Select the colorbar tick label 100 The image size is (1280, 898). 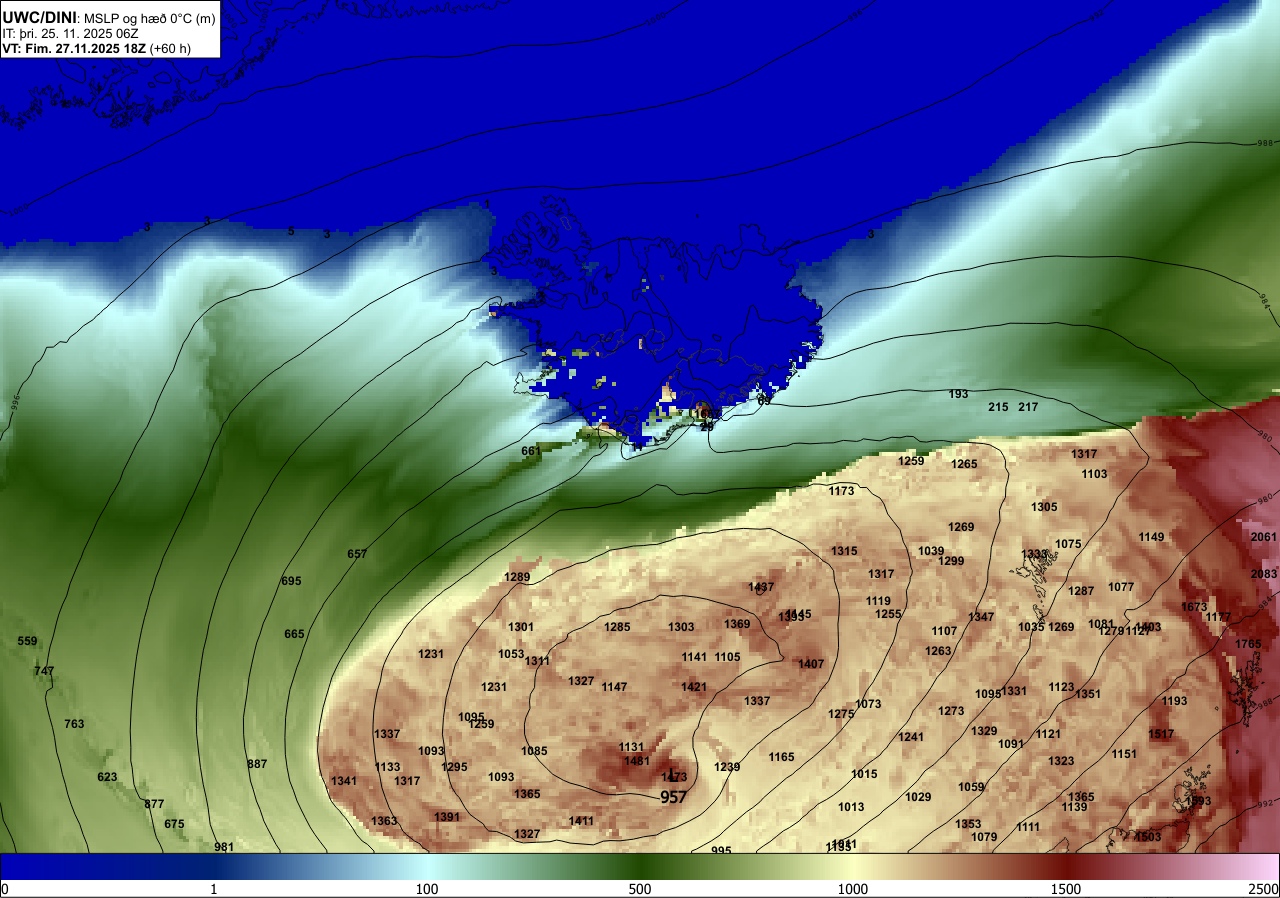click(427, 890)
